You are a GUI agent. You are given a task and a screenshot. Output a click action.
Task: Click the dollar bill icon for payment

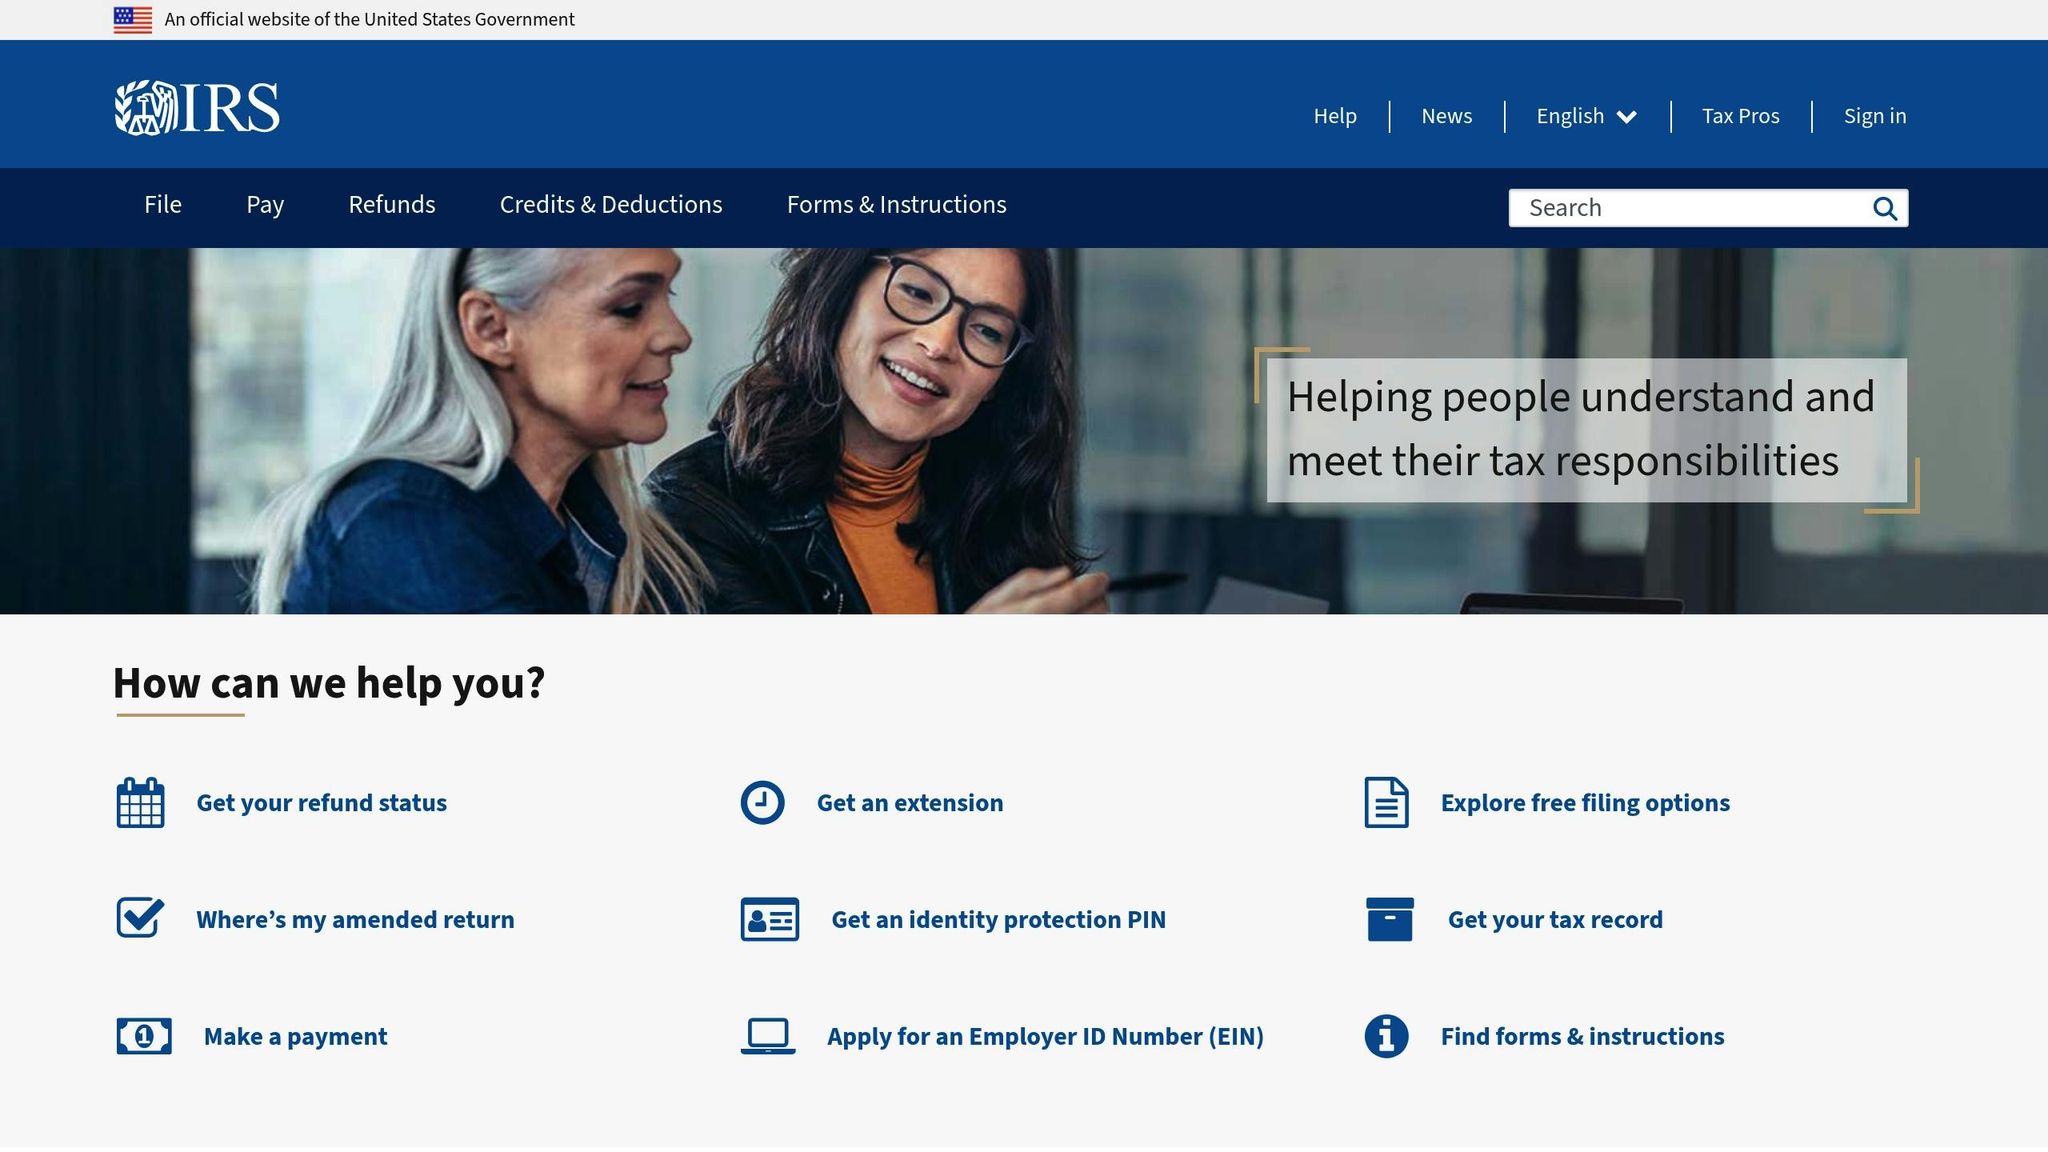pyautogui.click(x=144, y=1036)
